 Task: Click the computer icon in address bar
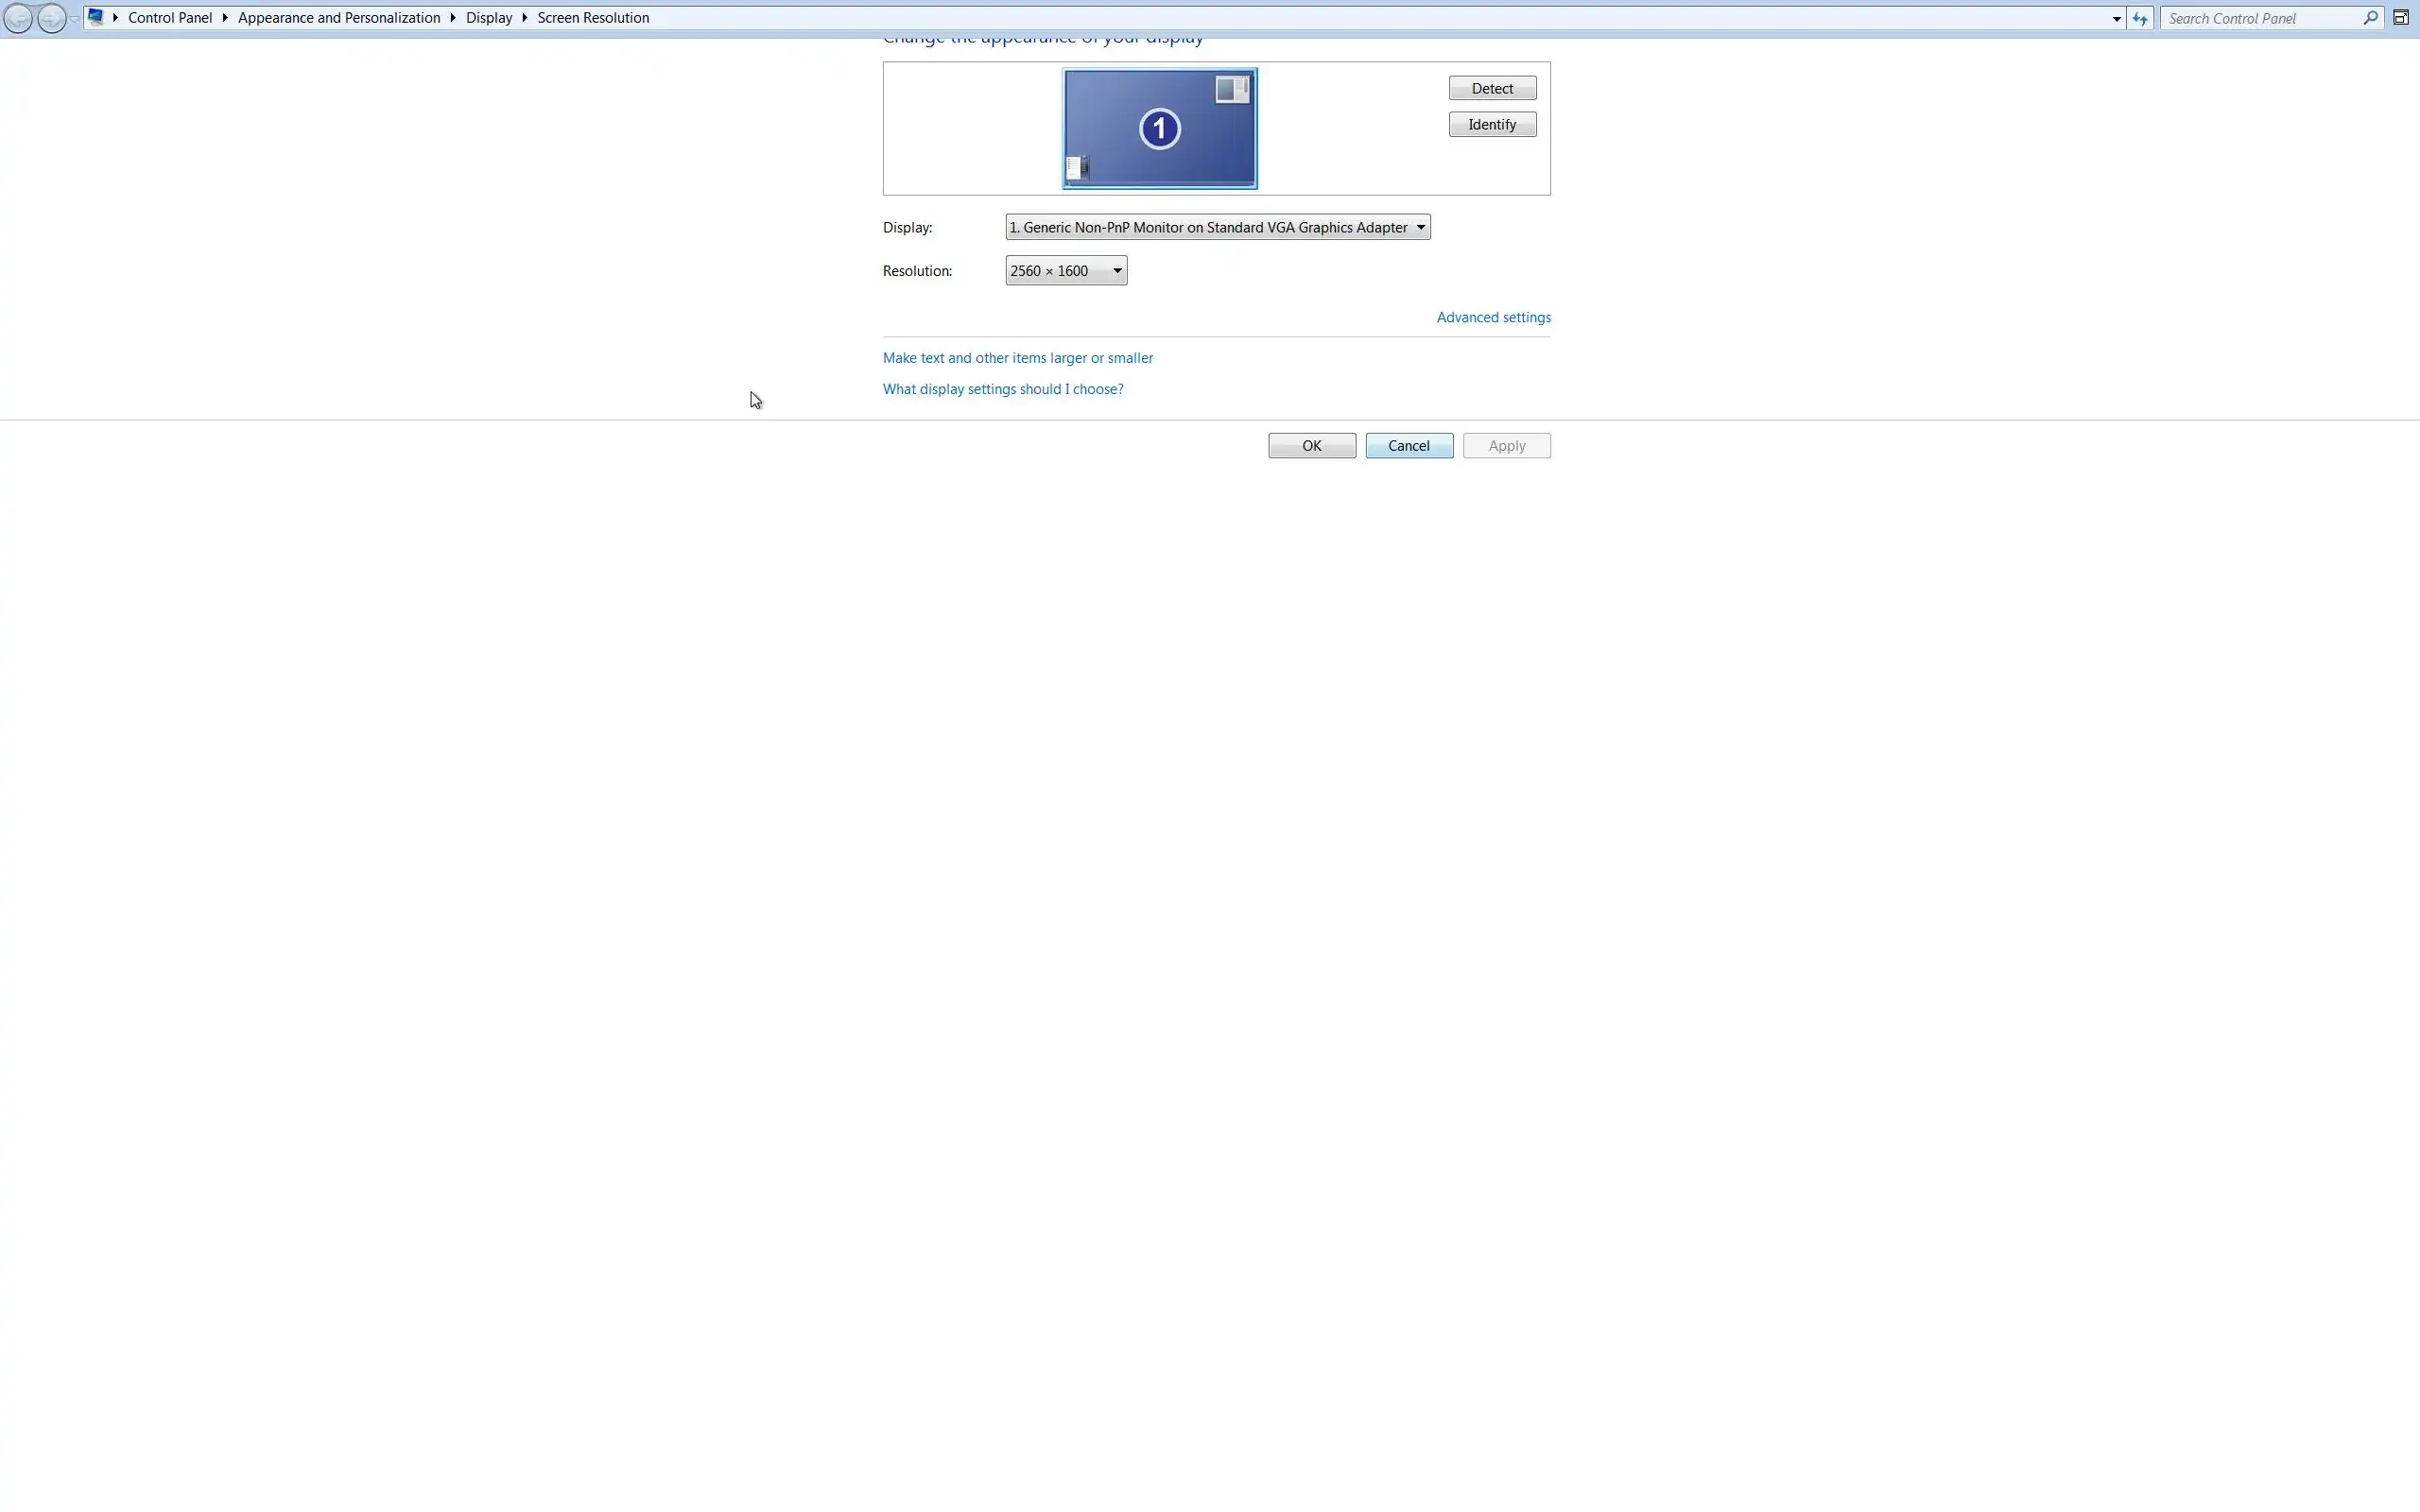coord(96,17)
